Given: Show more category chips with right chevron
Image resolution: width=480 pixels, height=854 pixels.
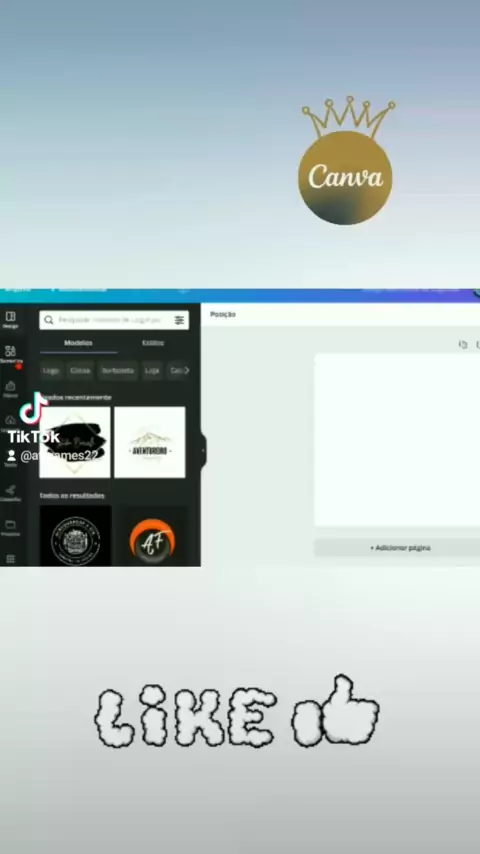Looking at the screenshot, I should [187, 370].
